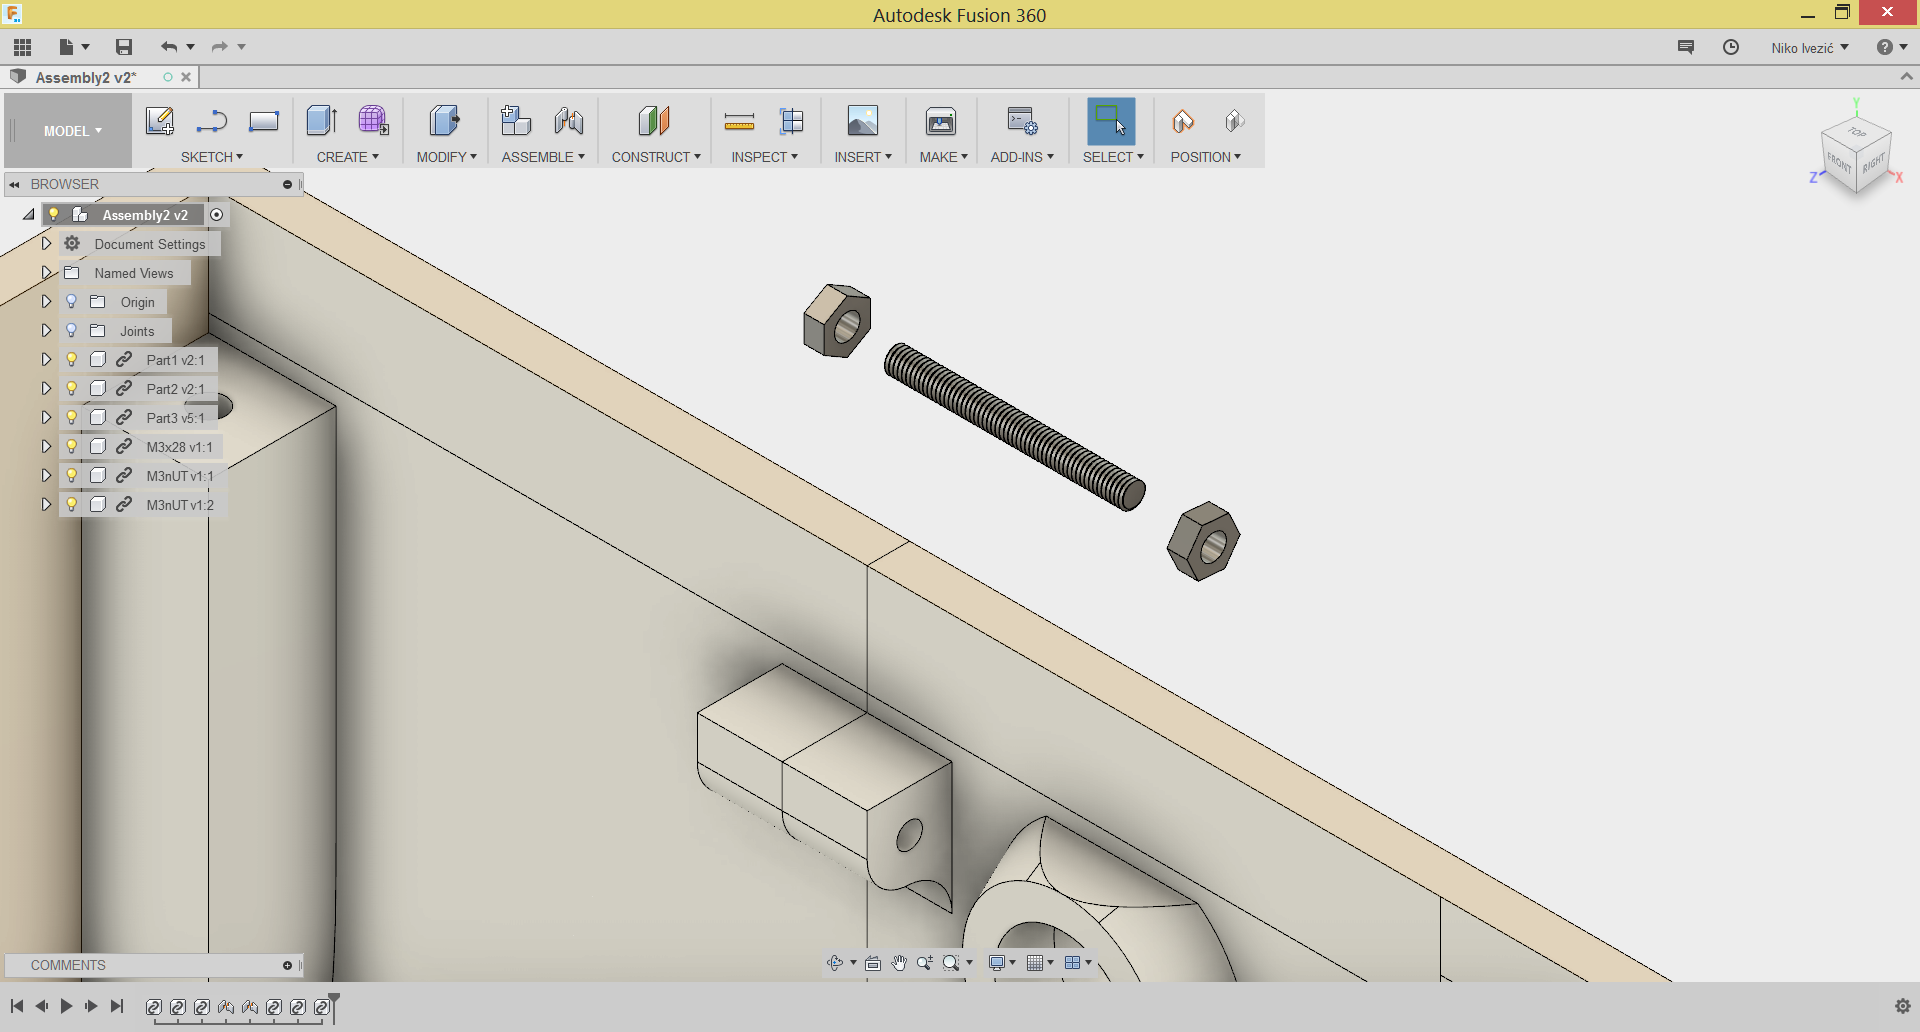The height and width of the screenshot is (1032, 1920).
Task: Toggle visibility bulb of Part1 v2:1
Action: (x=72, y=359)
